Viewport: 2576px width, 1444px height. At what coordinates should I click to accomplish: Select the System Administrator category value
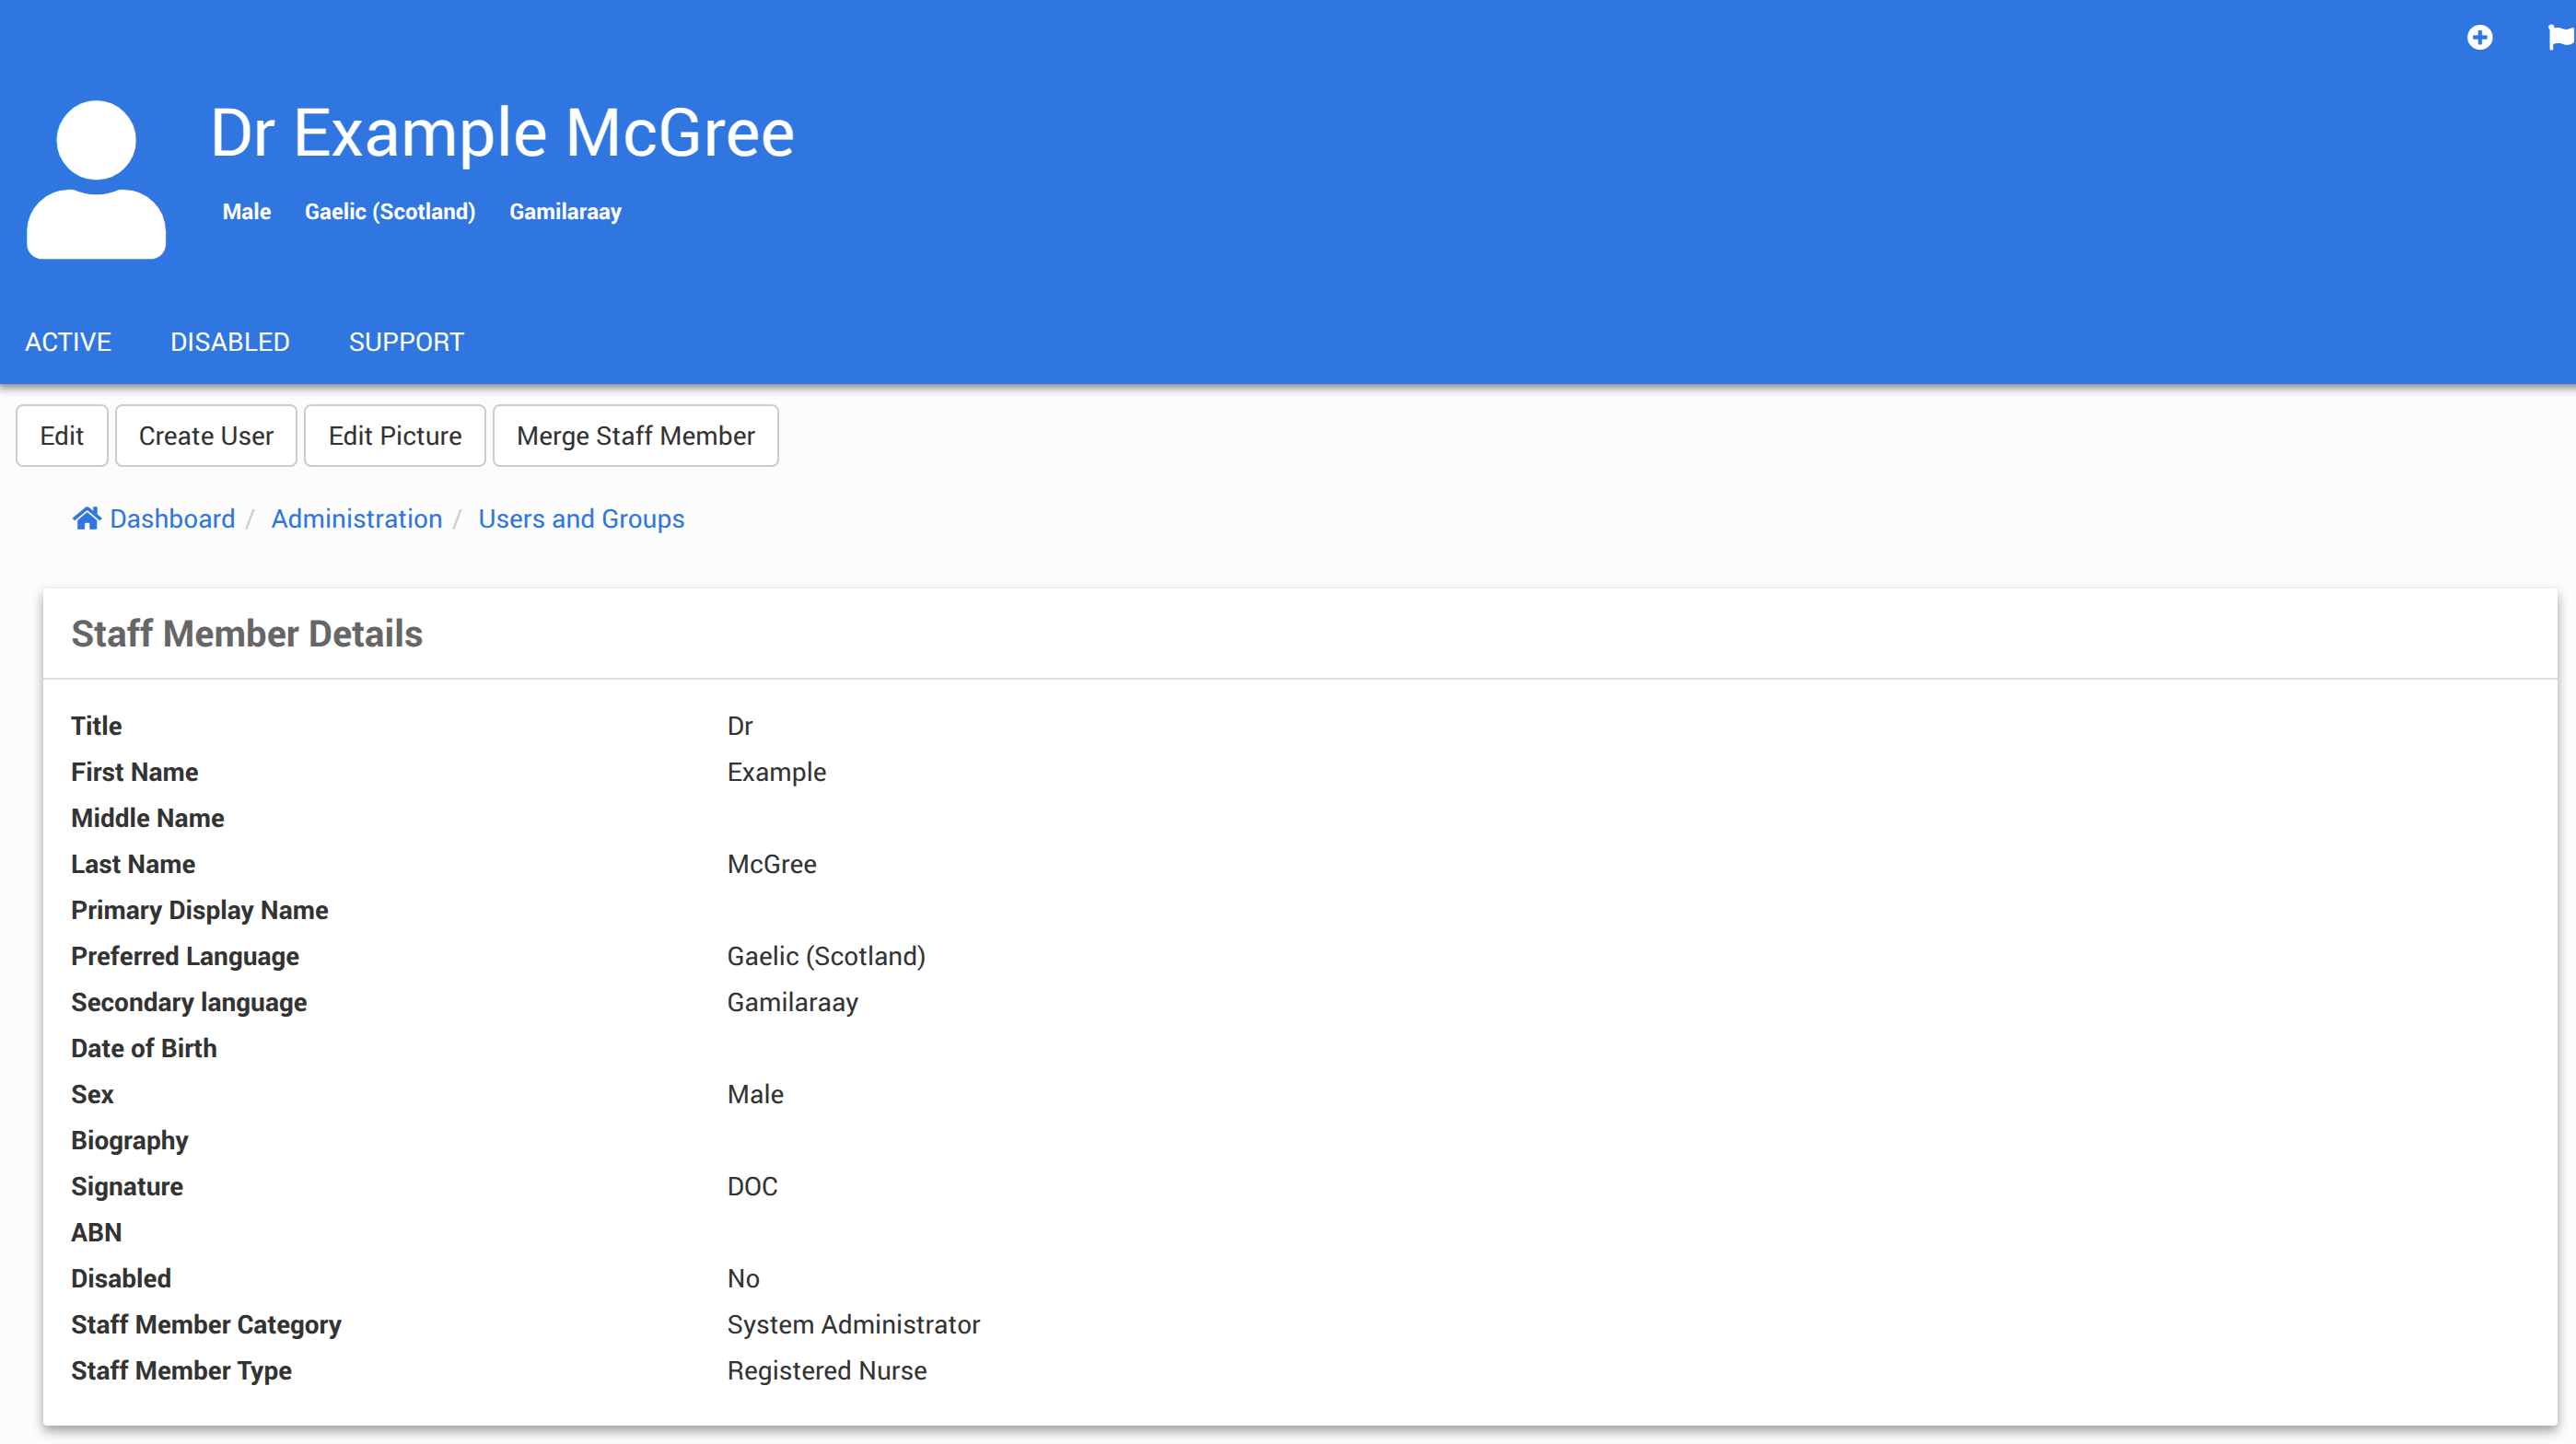tap(853, 1325)
